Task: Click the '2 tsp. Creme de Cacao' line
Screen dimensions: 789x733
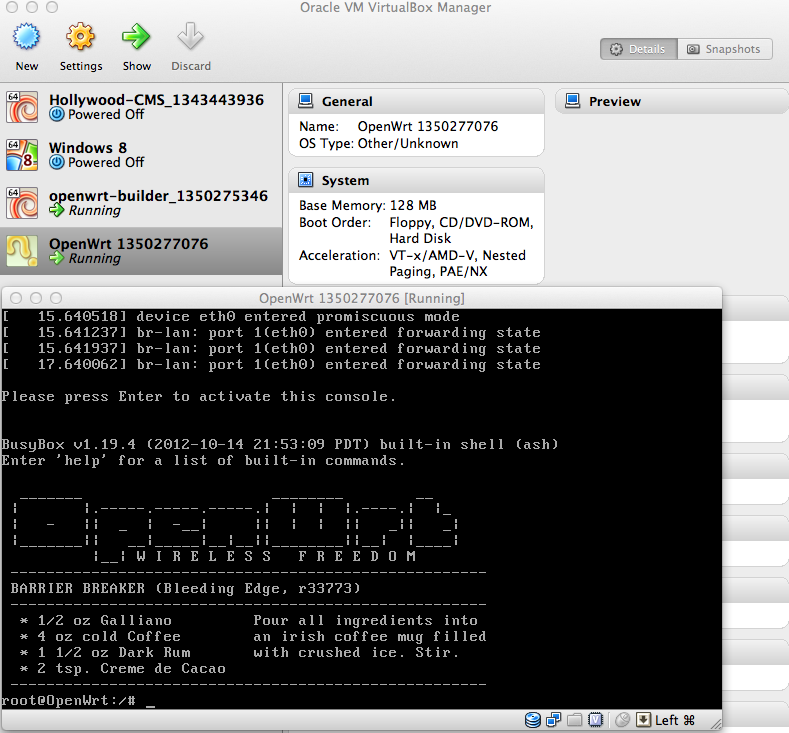Action: pyautogui.click(x=123, y=669)
